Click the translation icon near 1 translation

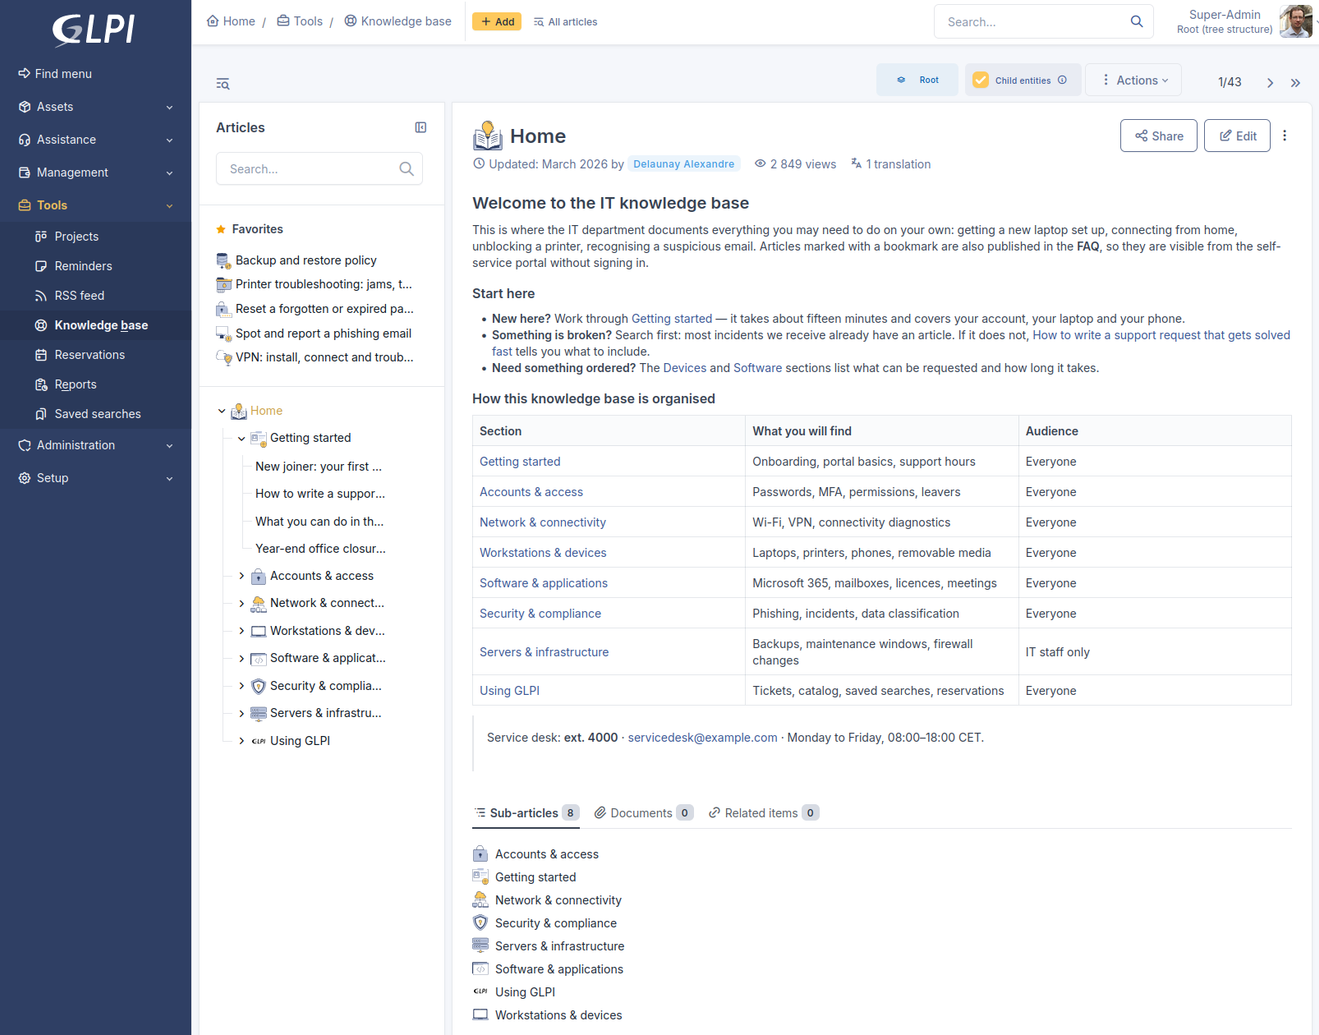(856, 163)
